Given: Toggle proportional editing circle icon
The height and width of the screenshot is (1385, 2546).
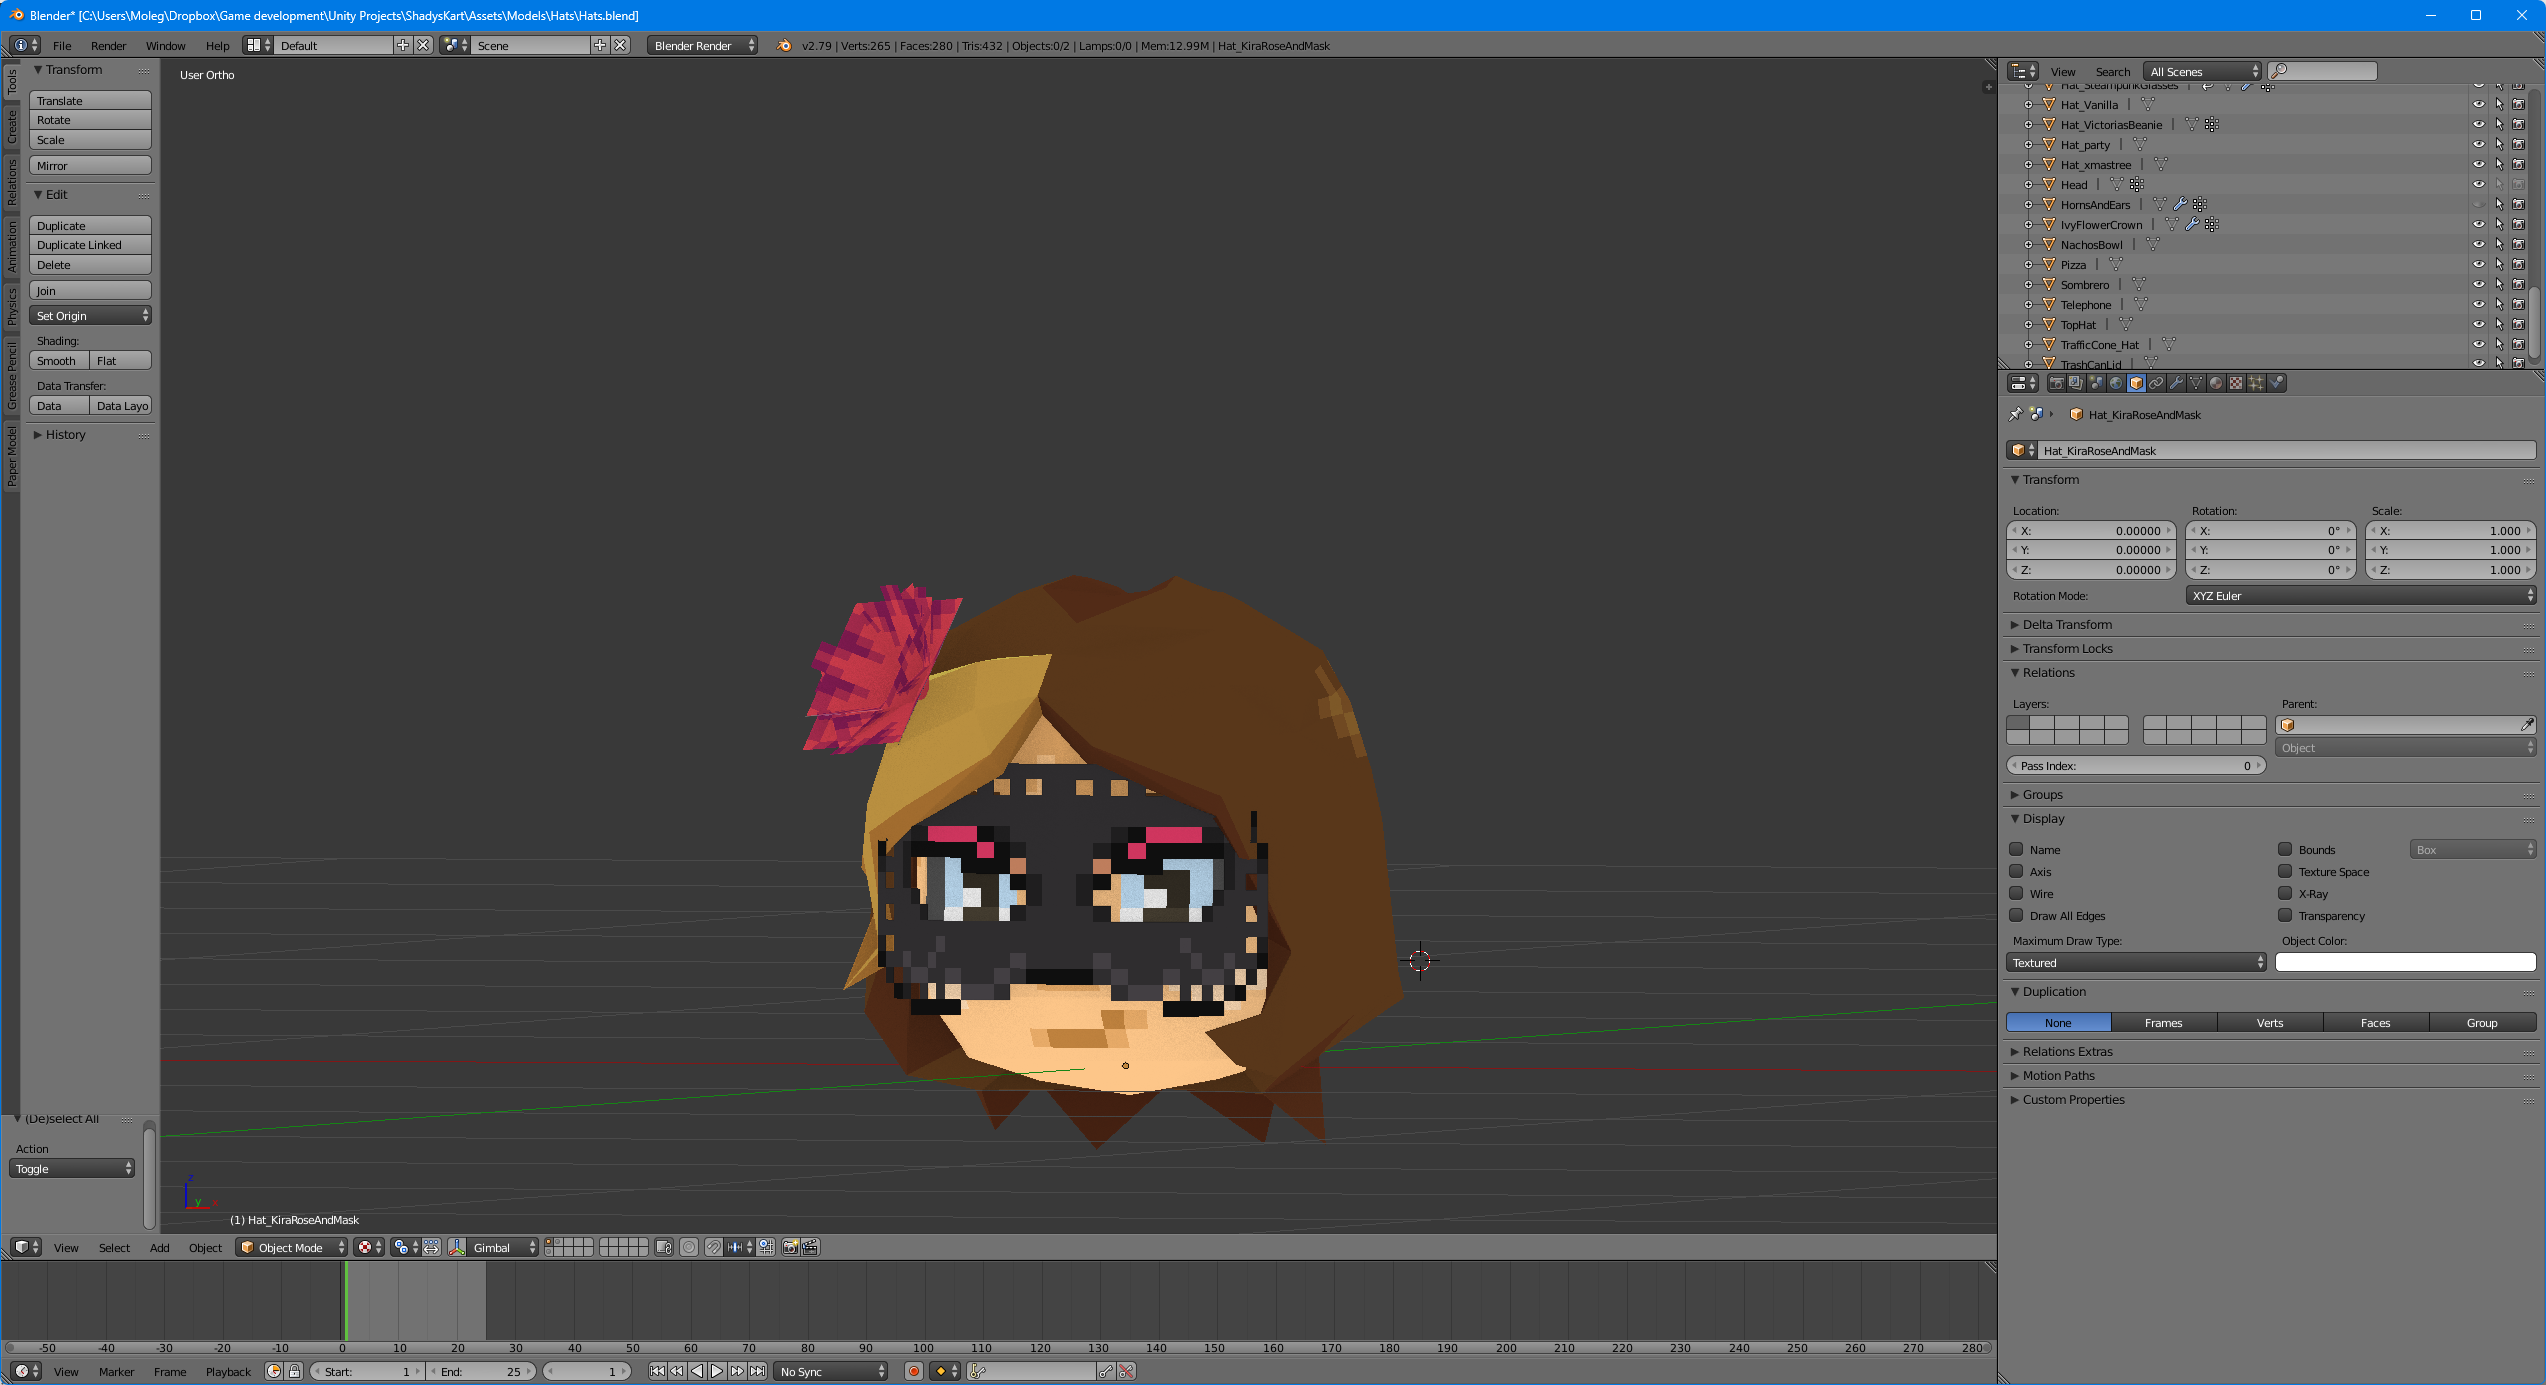Looking at the screenshot, I should 689,1247.
